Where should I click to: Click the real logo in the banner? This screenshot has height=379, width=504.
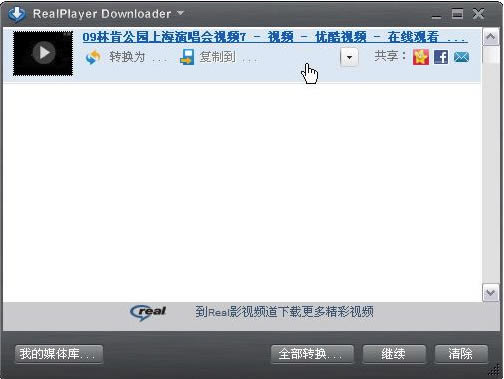click(148, 312)
